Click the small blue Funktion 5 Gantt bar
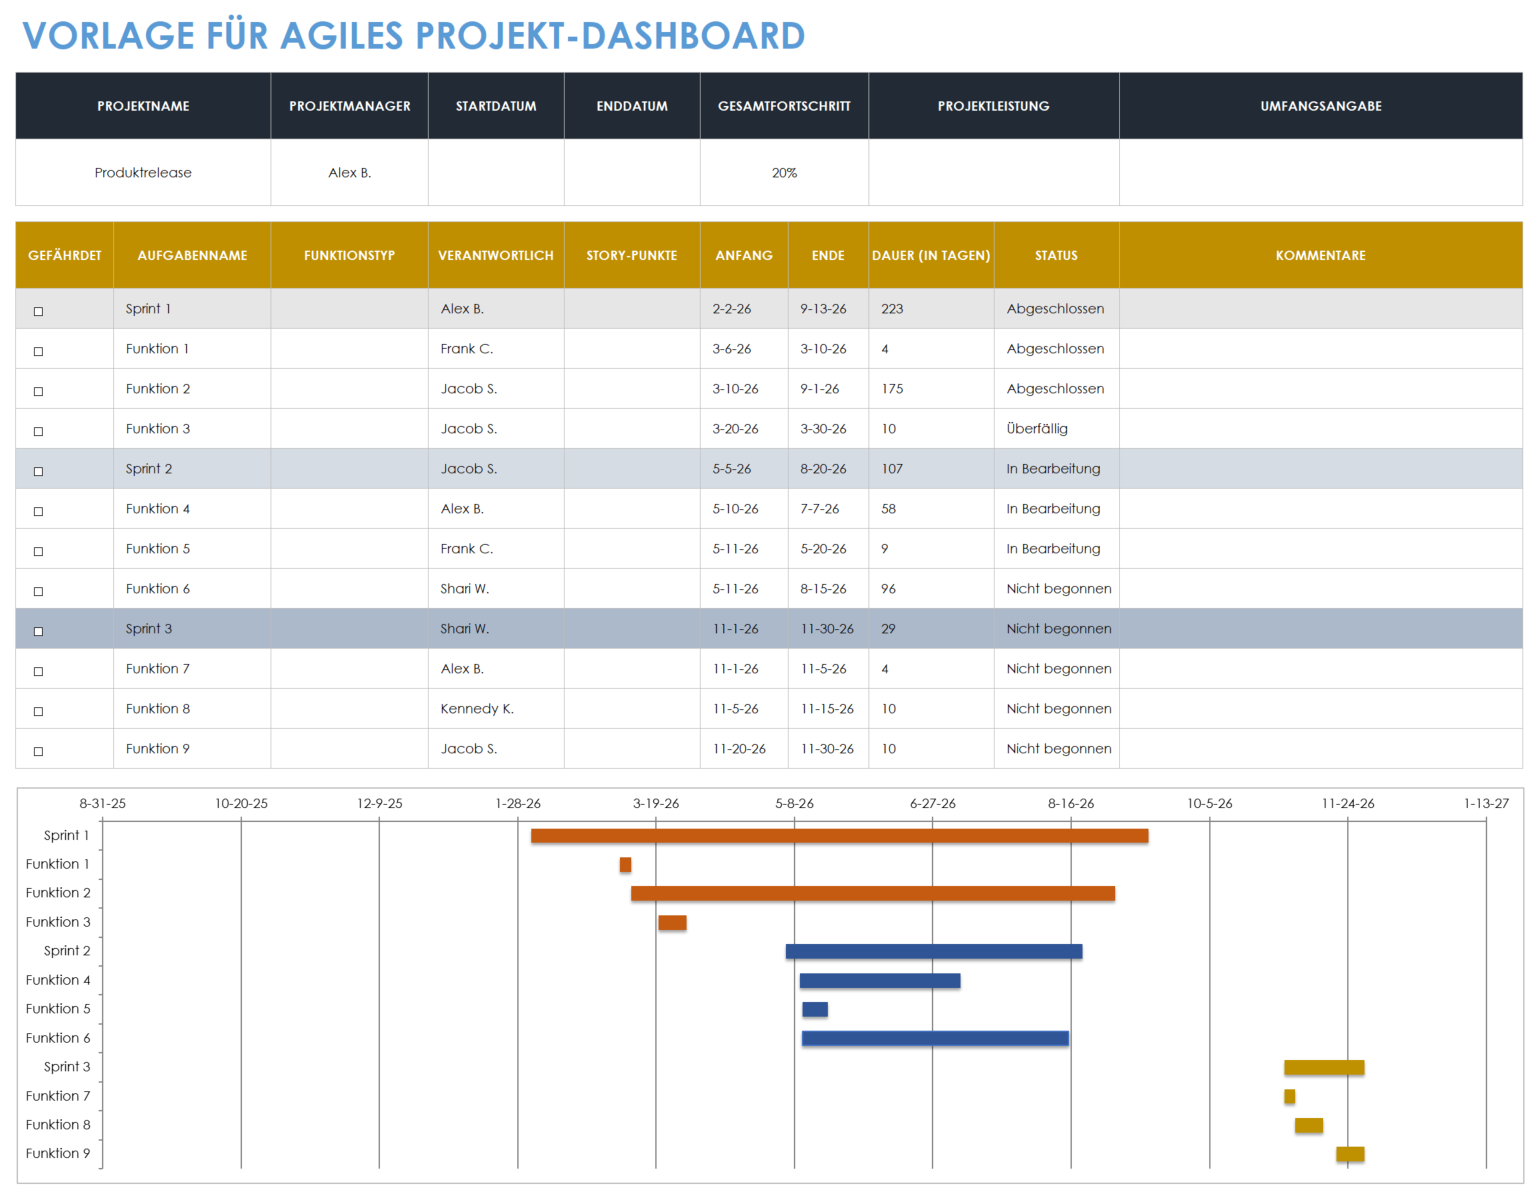Image resolution: width=1540 pixels, height=1189 pixels. (815, 1010)
